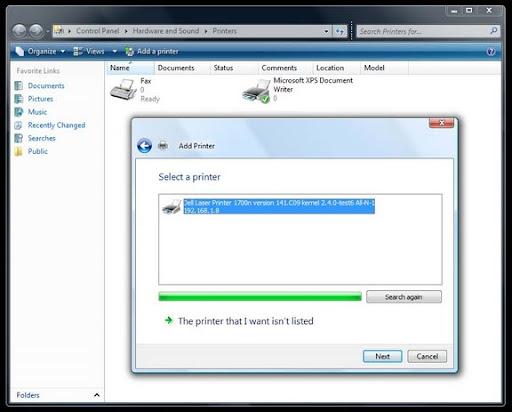Click the Views toolbar button
The height and width of the screenshot is (412, 512).
tap(89, 51)
